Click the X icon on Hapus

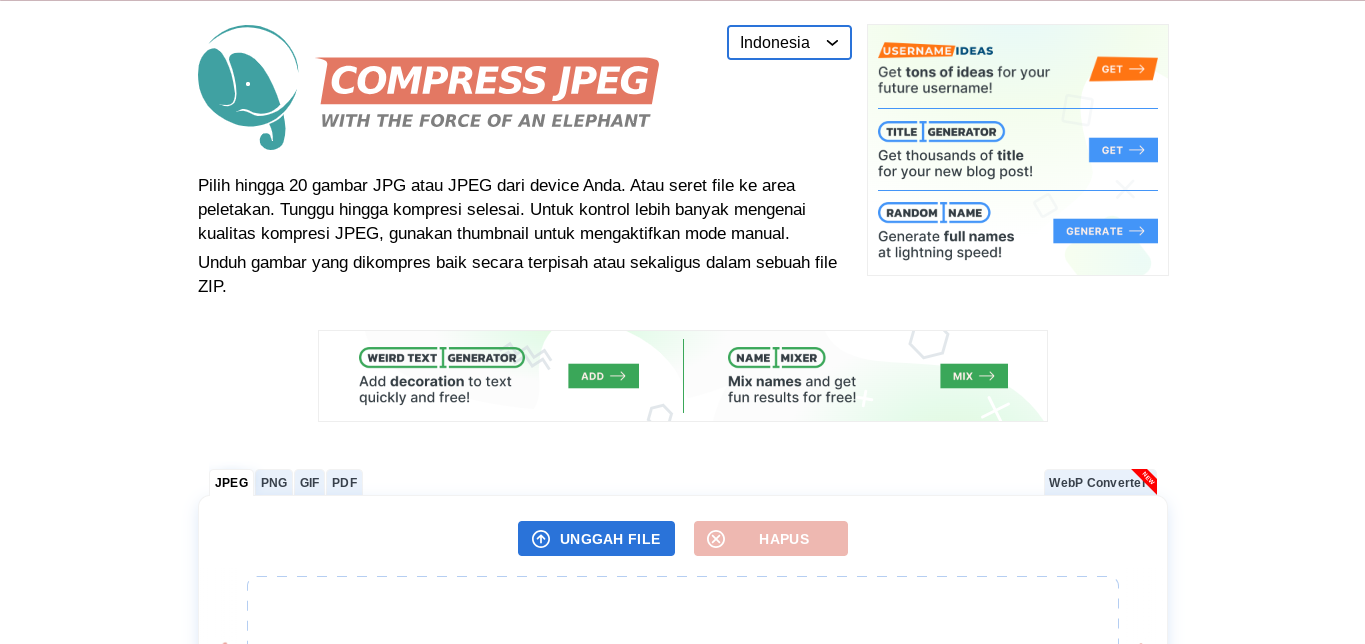click(716, 539)
